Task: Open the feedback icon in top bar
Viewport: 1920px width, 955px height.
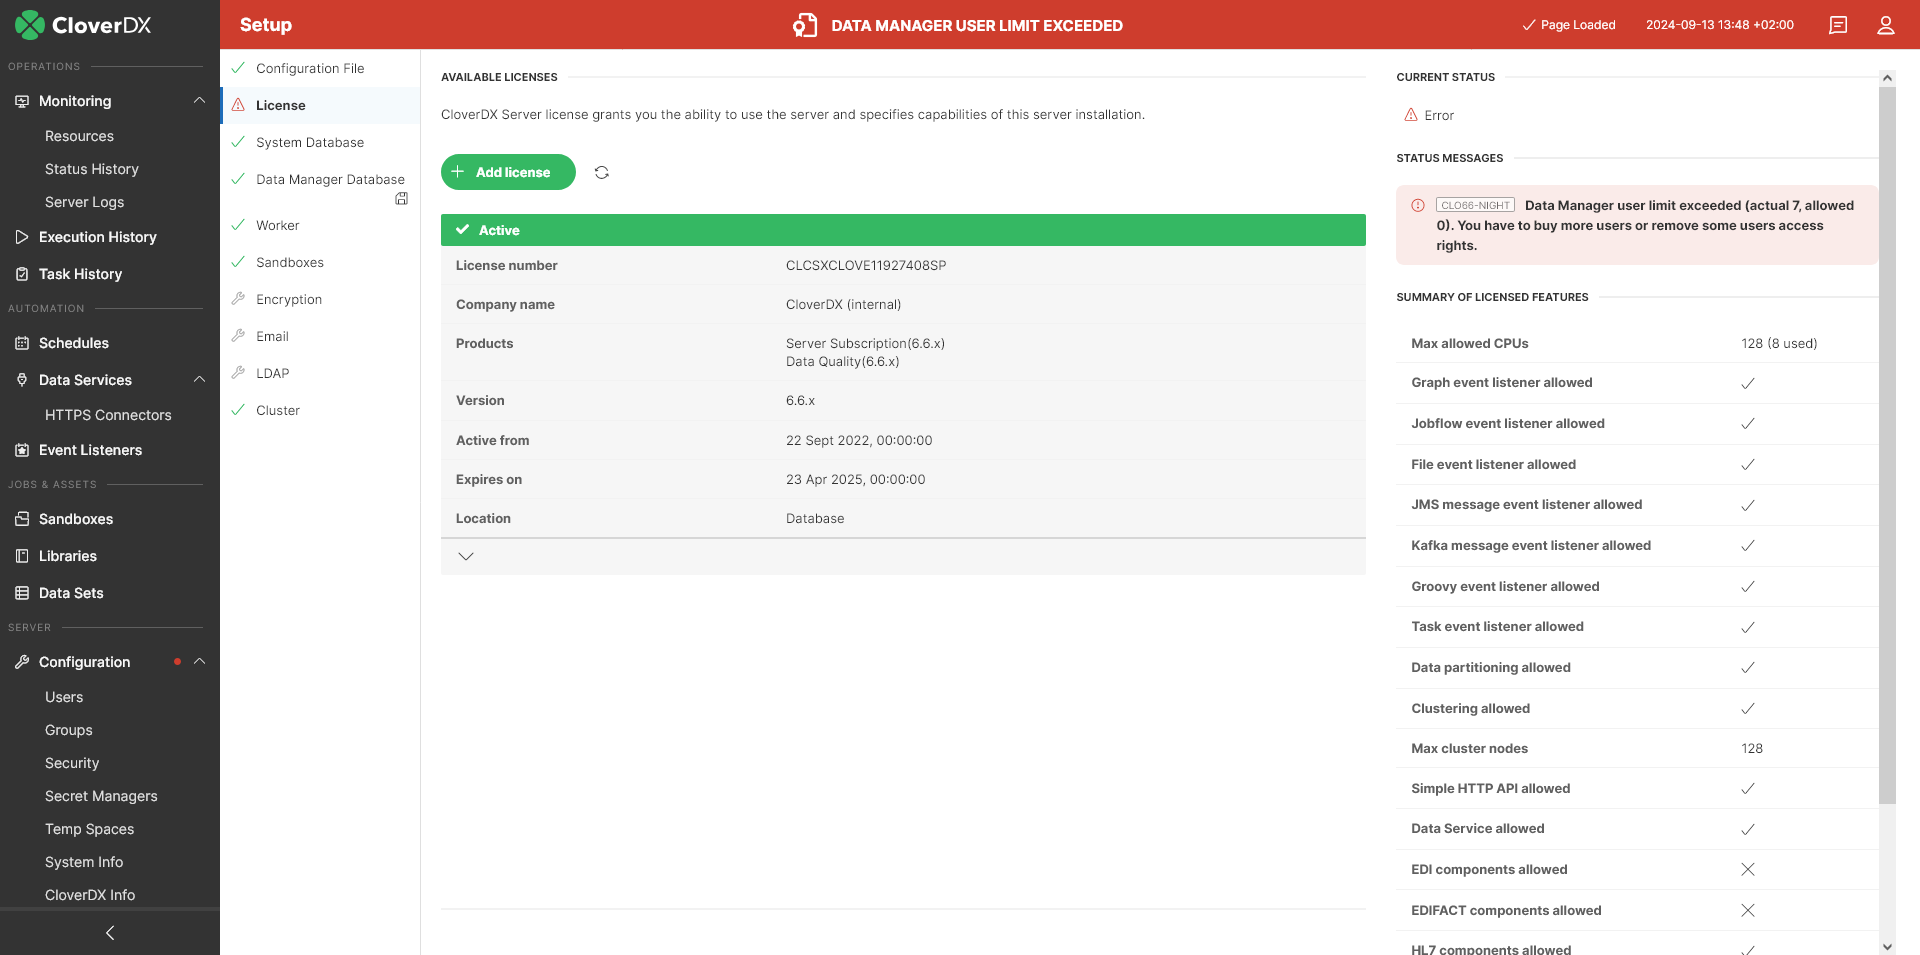Action: tap(1838, 24)
